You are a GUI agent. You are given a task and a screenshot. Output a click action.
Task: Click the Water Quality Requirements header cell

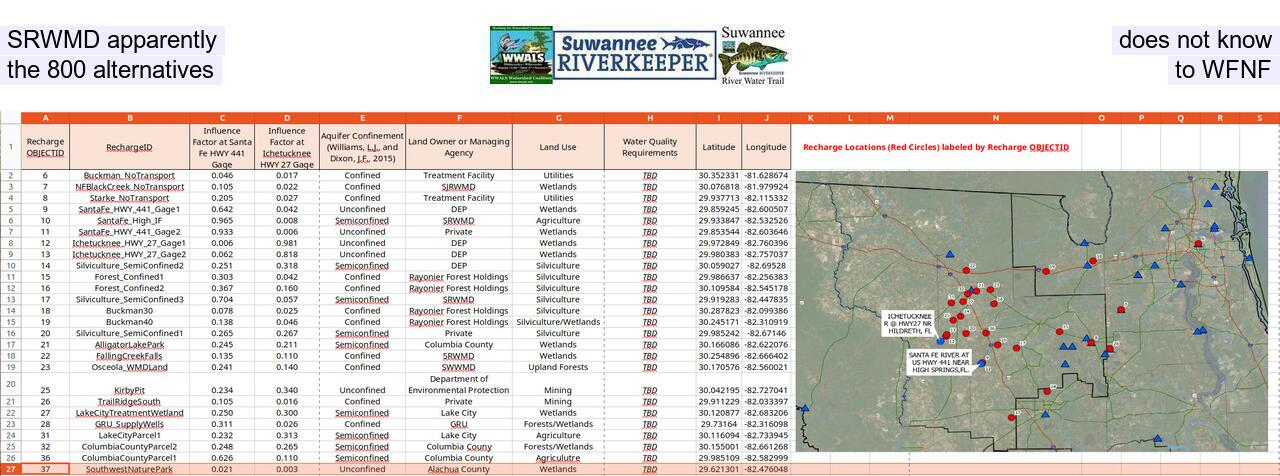point(650,147)
